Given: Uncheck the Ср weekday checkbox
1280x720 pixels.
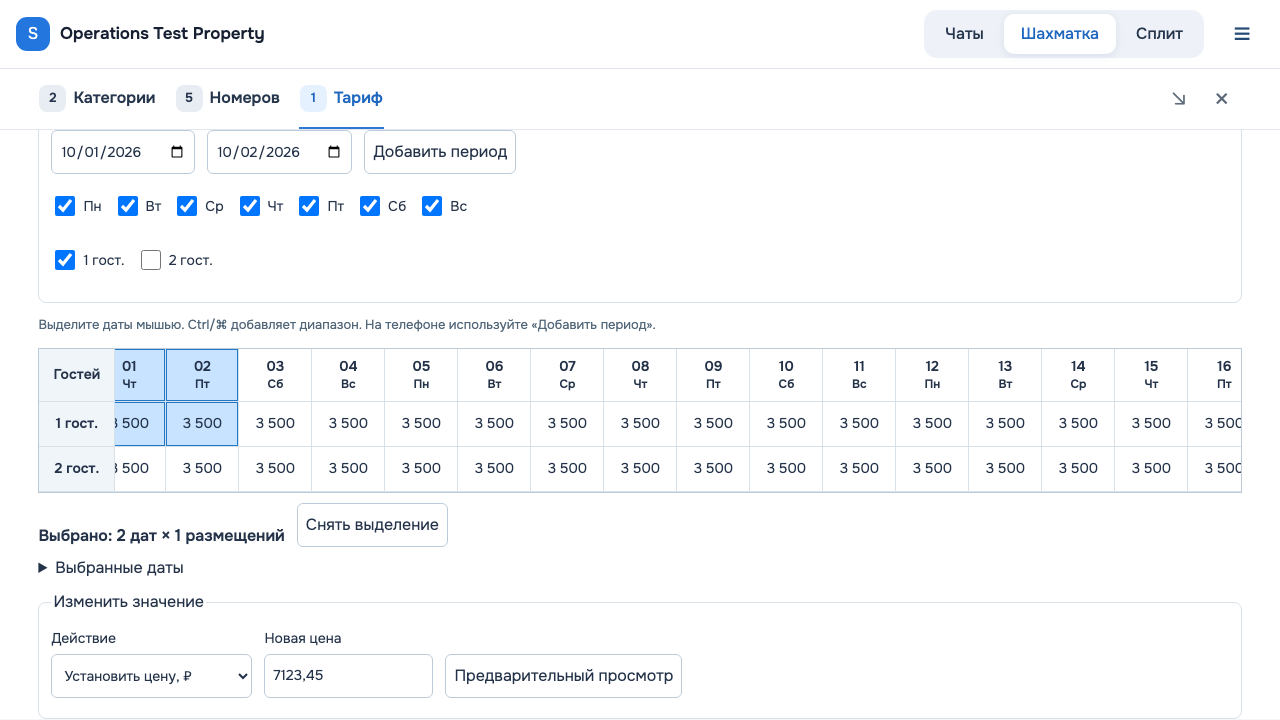Looking at the screenshot, I should point(187,206).
